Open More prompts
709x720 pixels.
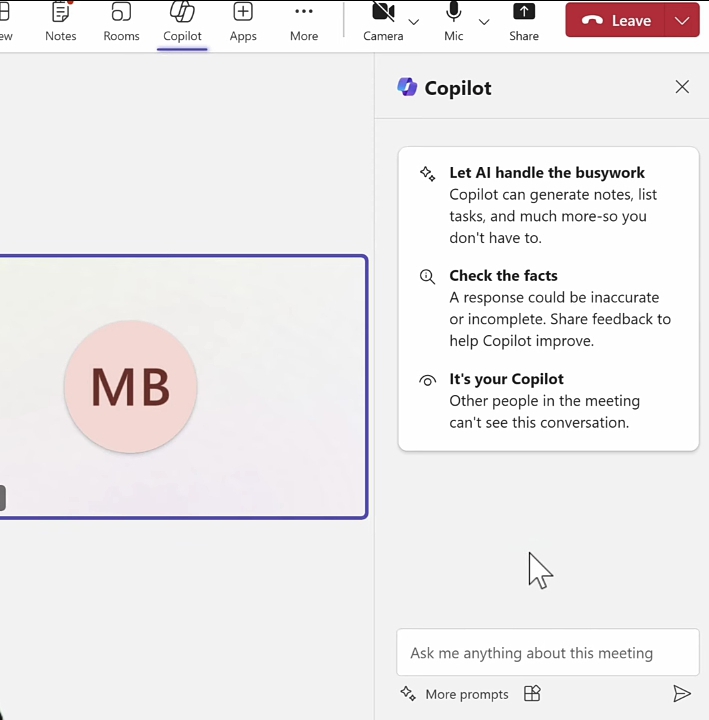pos(455,694)
